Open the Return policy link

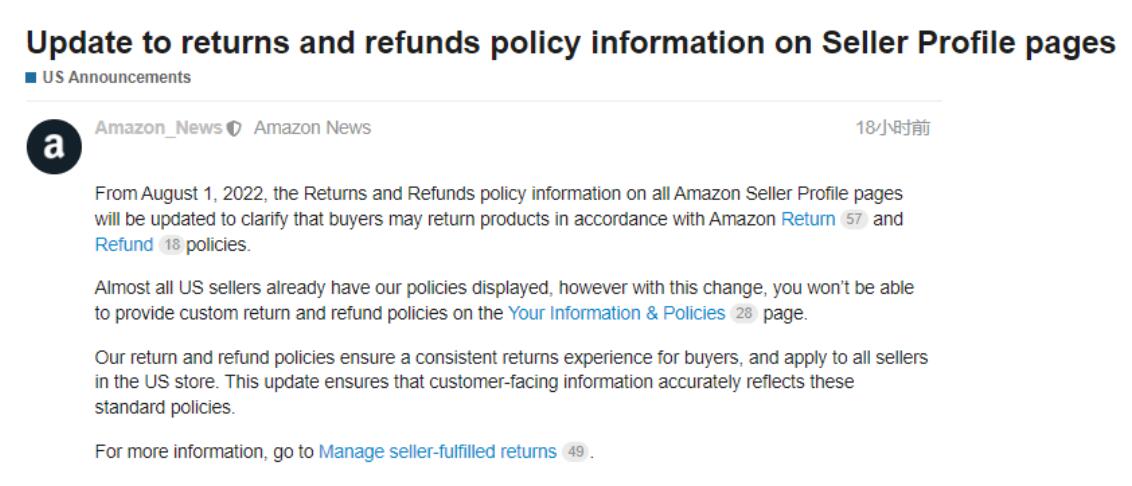tap(807, 219)
